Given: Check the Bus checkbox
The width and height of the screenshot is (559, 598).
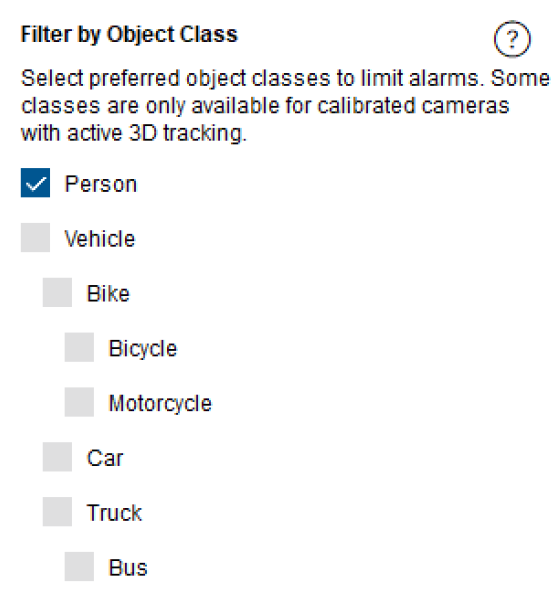Looking at the screenshot, I should pyautogui.click(x=79, y=566).
